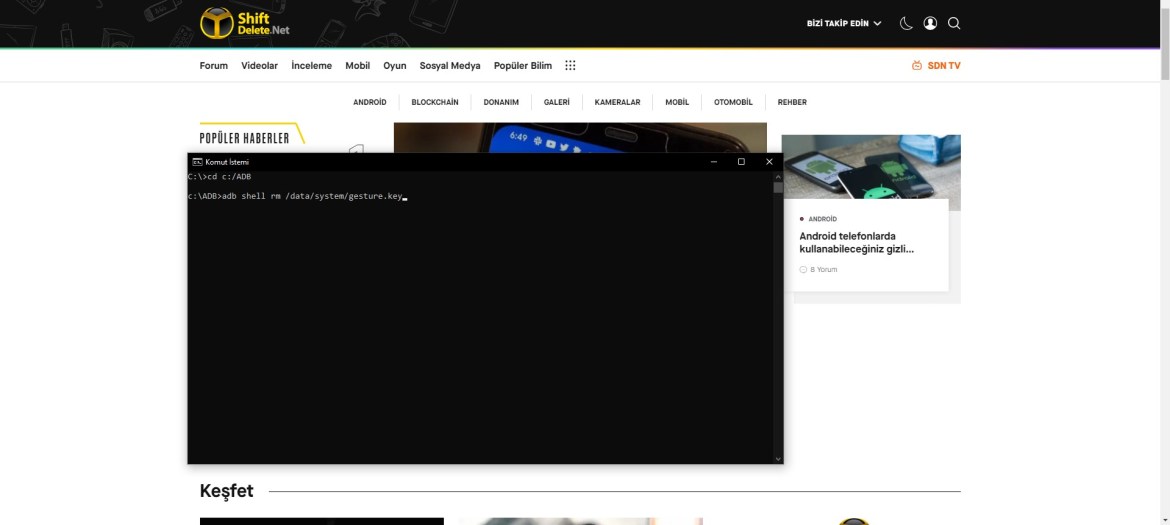
Task: Open the Forum menu item
Action: 213,66
